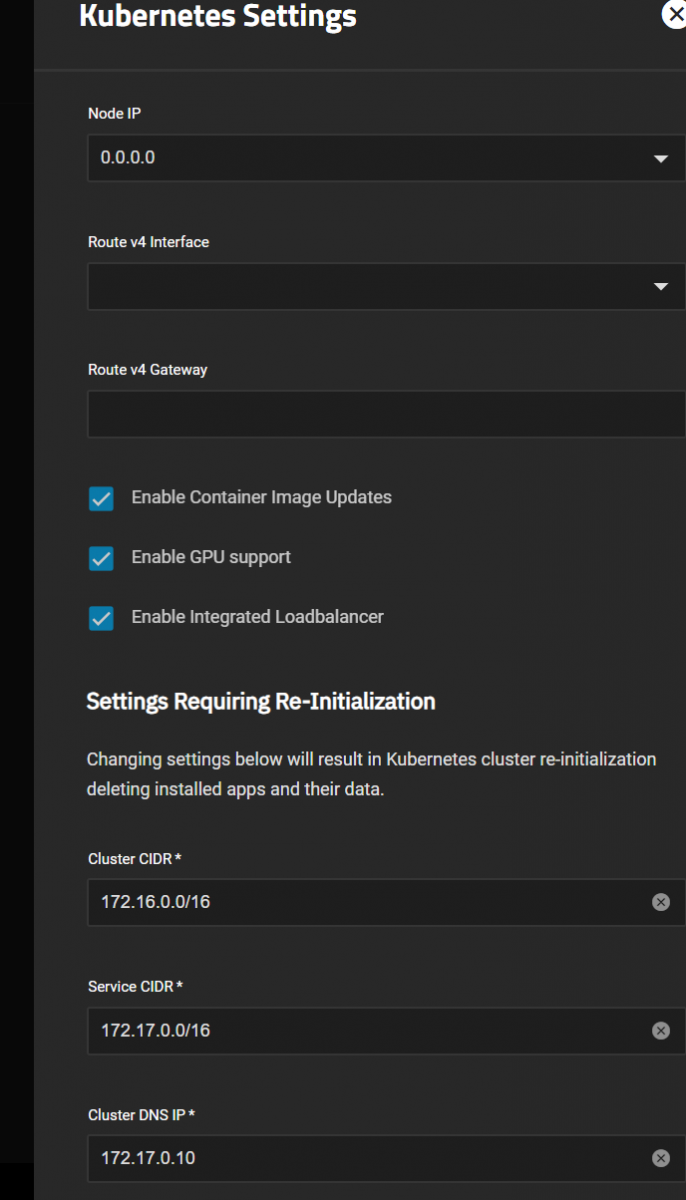The image size is (686, 1200).
Task: Click the Enable Integrated Loadbalancer label
Action: (x=258, y=617)
